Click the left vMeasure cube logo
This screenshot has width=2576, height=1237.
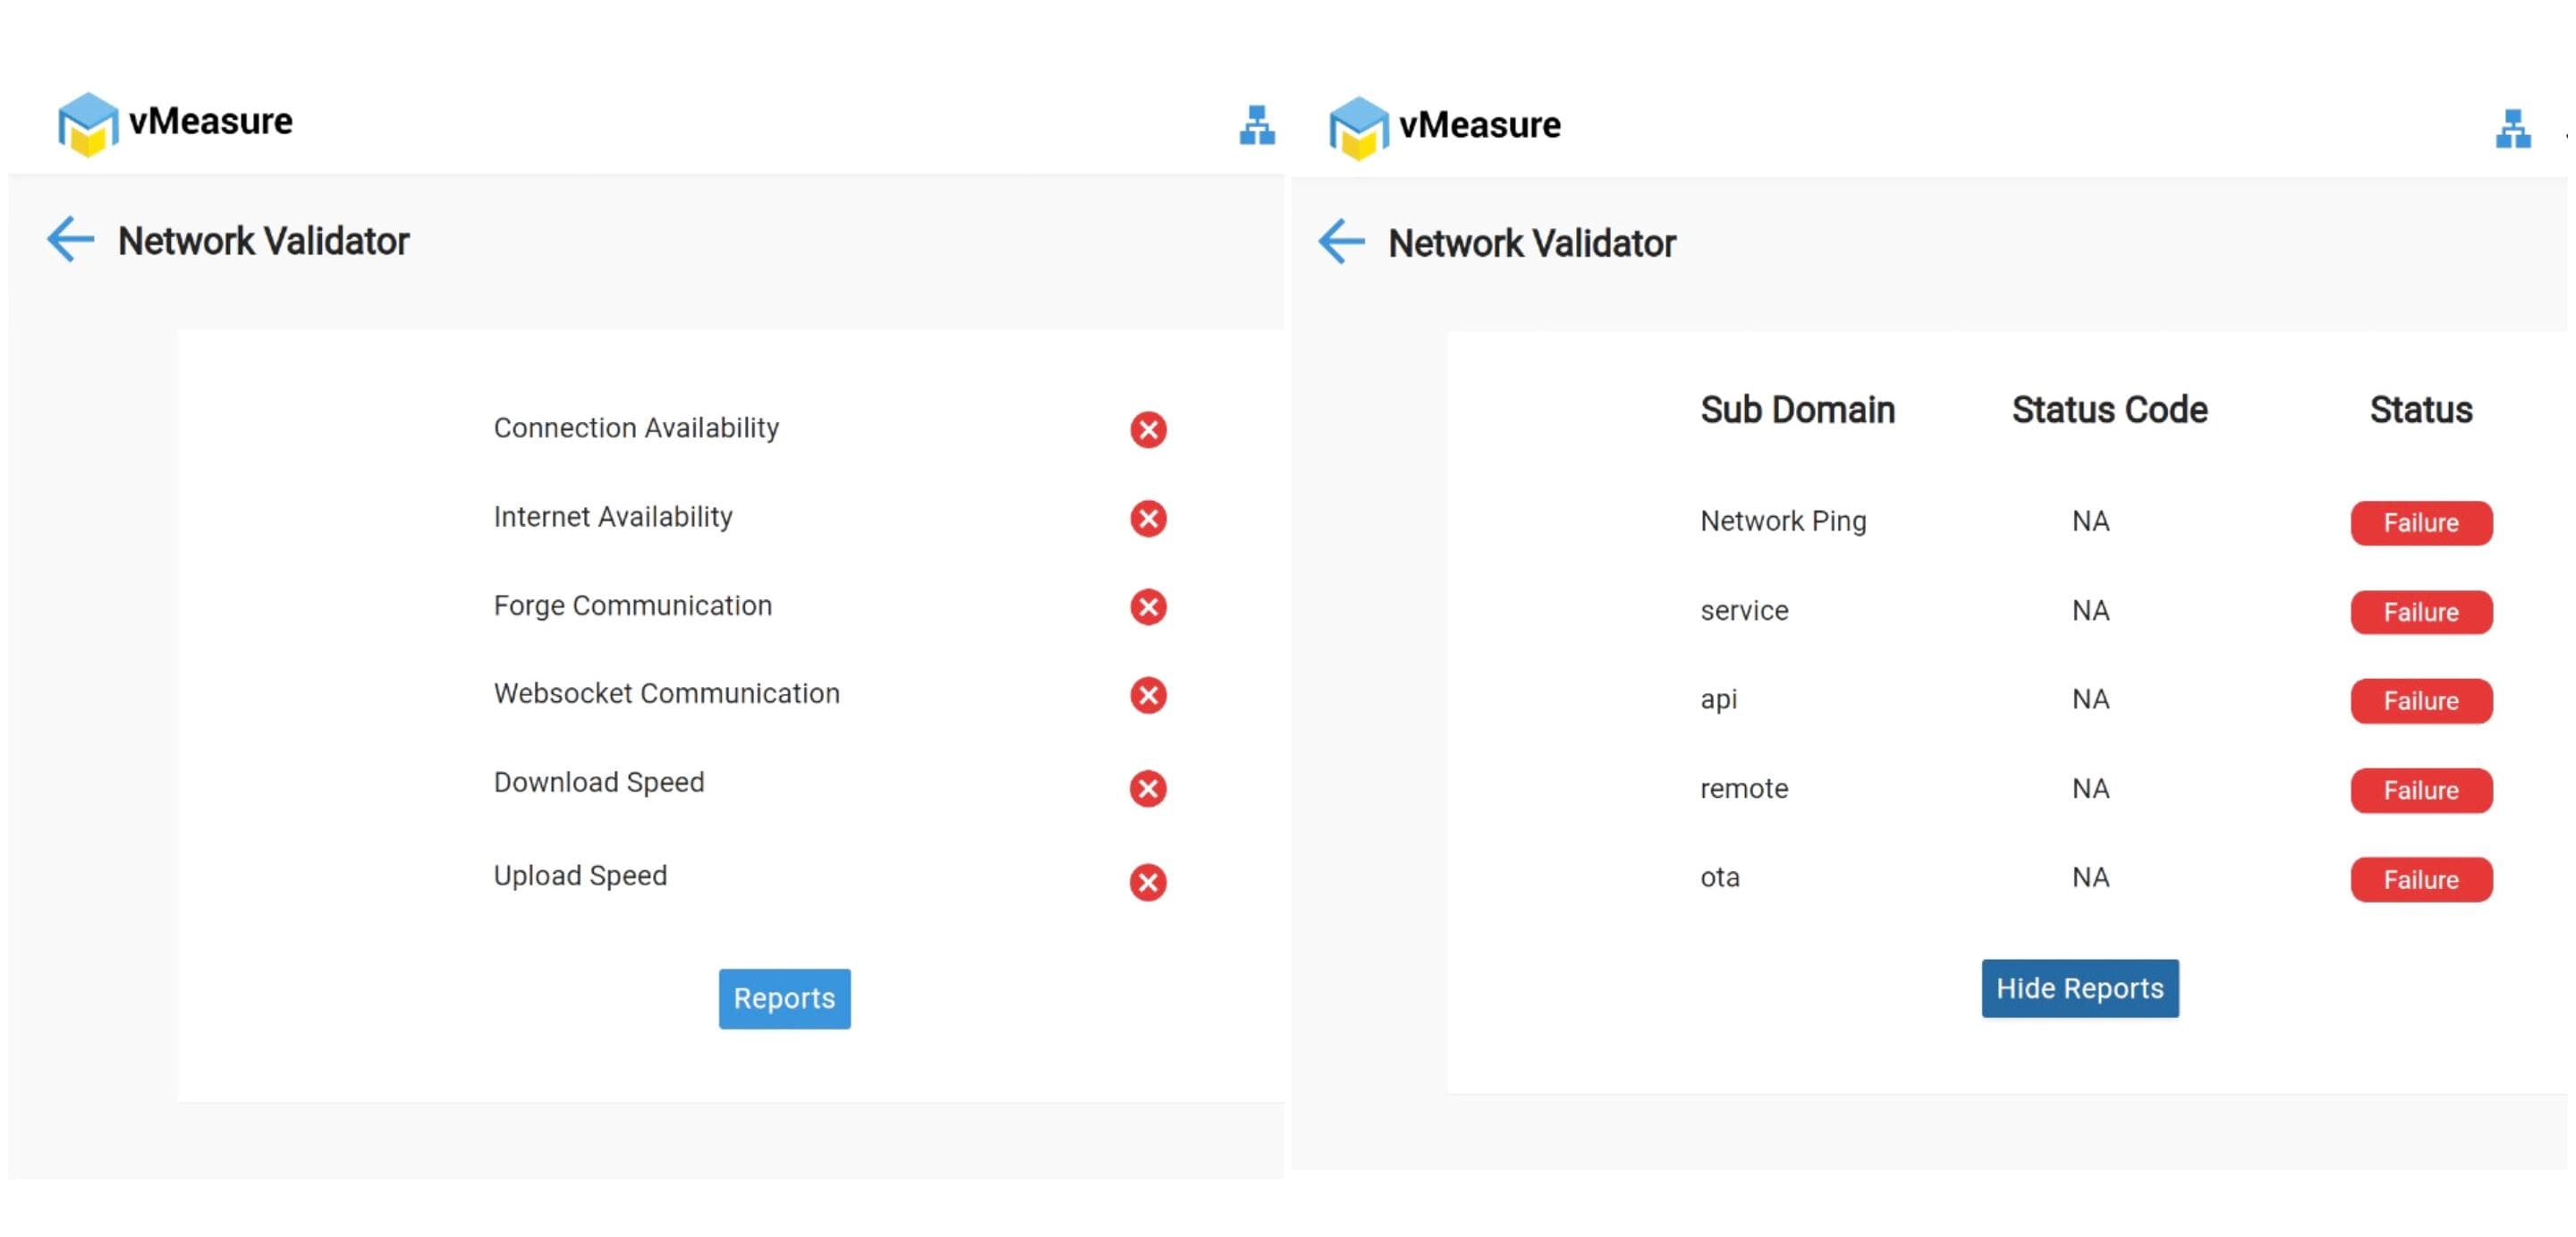click(88, 124)
